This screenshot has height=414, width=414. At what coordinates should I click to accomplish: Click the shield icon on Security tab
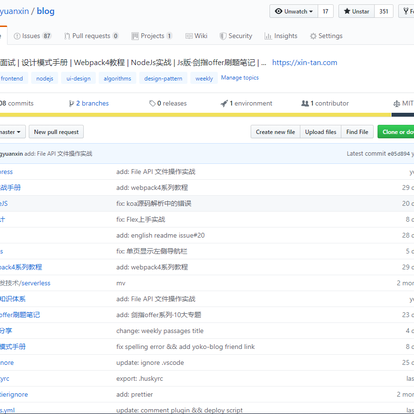tap(222, 36)
